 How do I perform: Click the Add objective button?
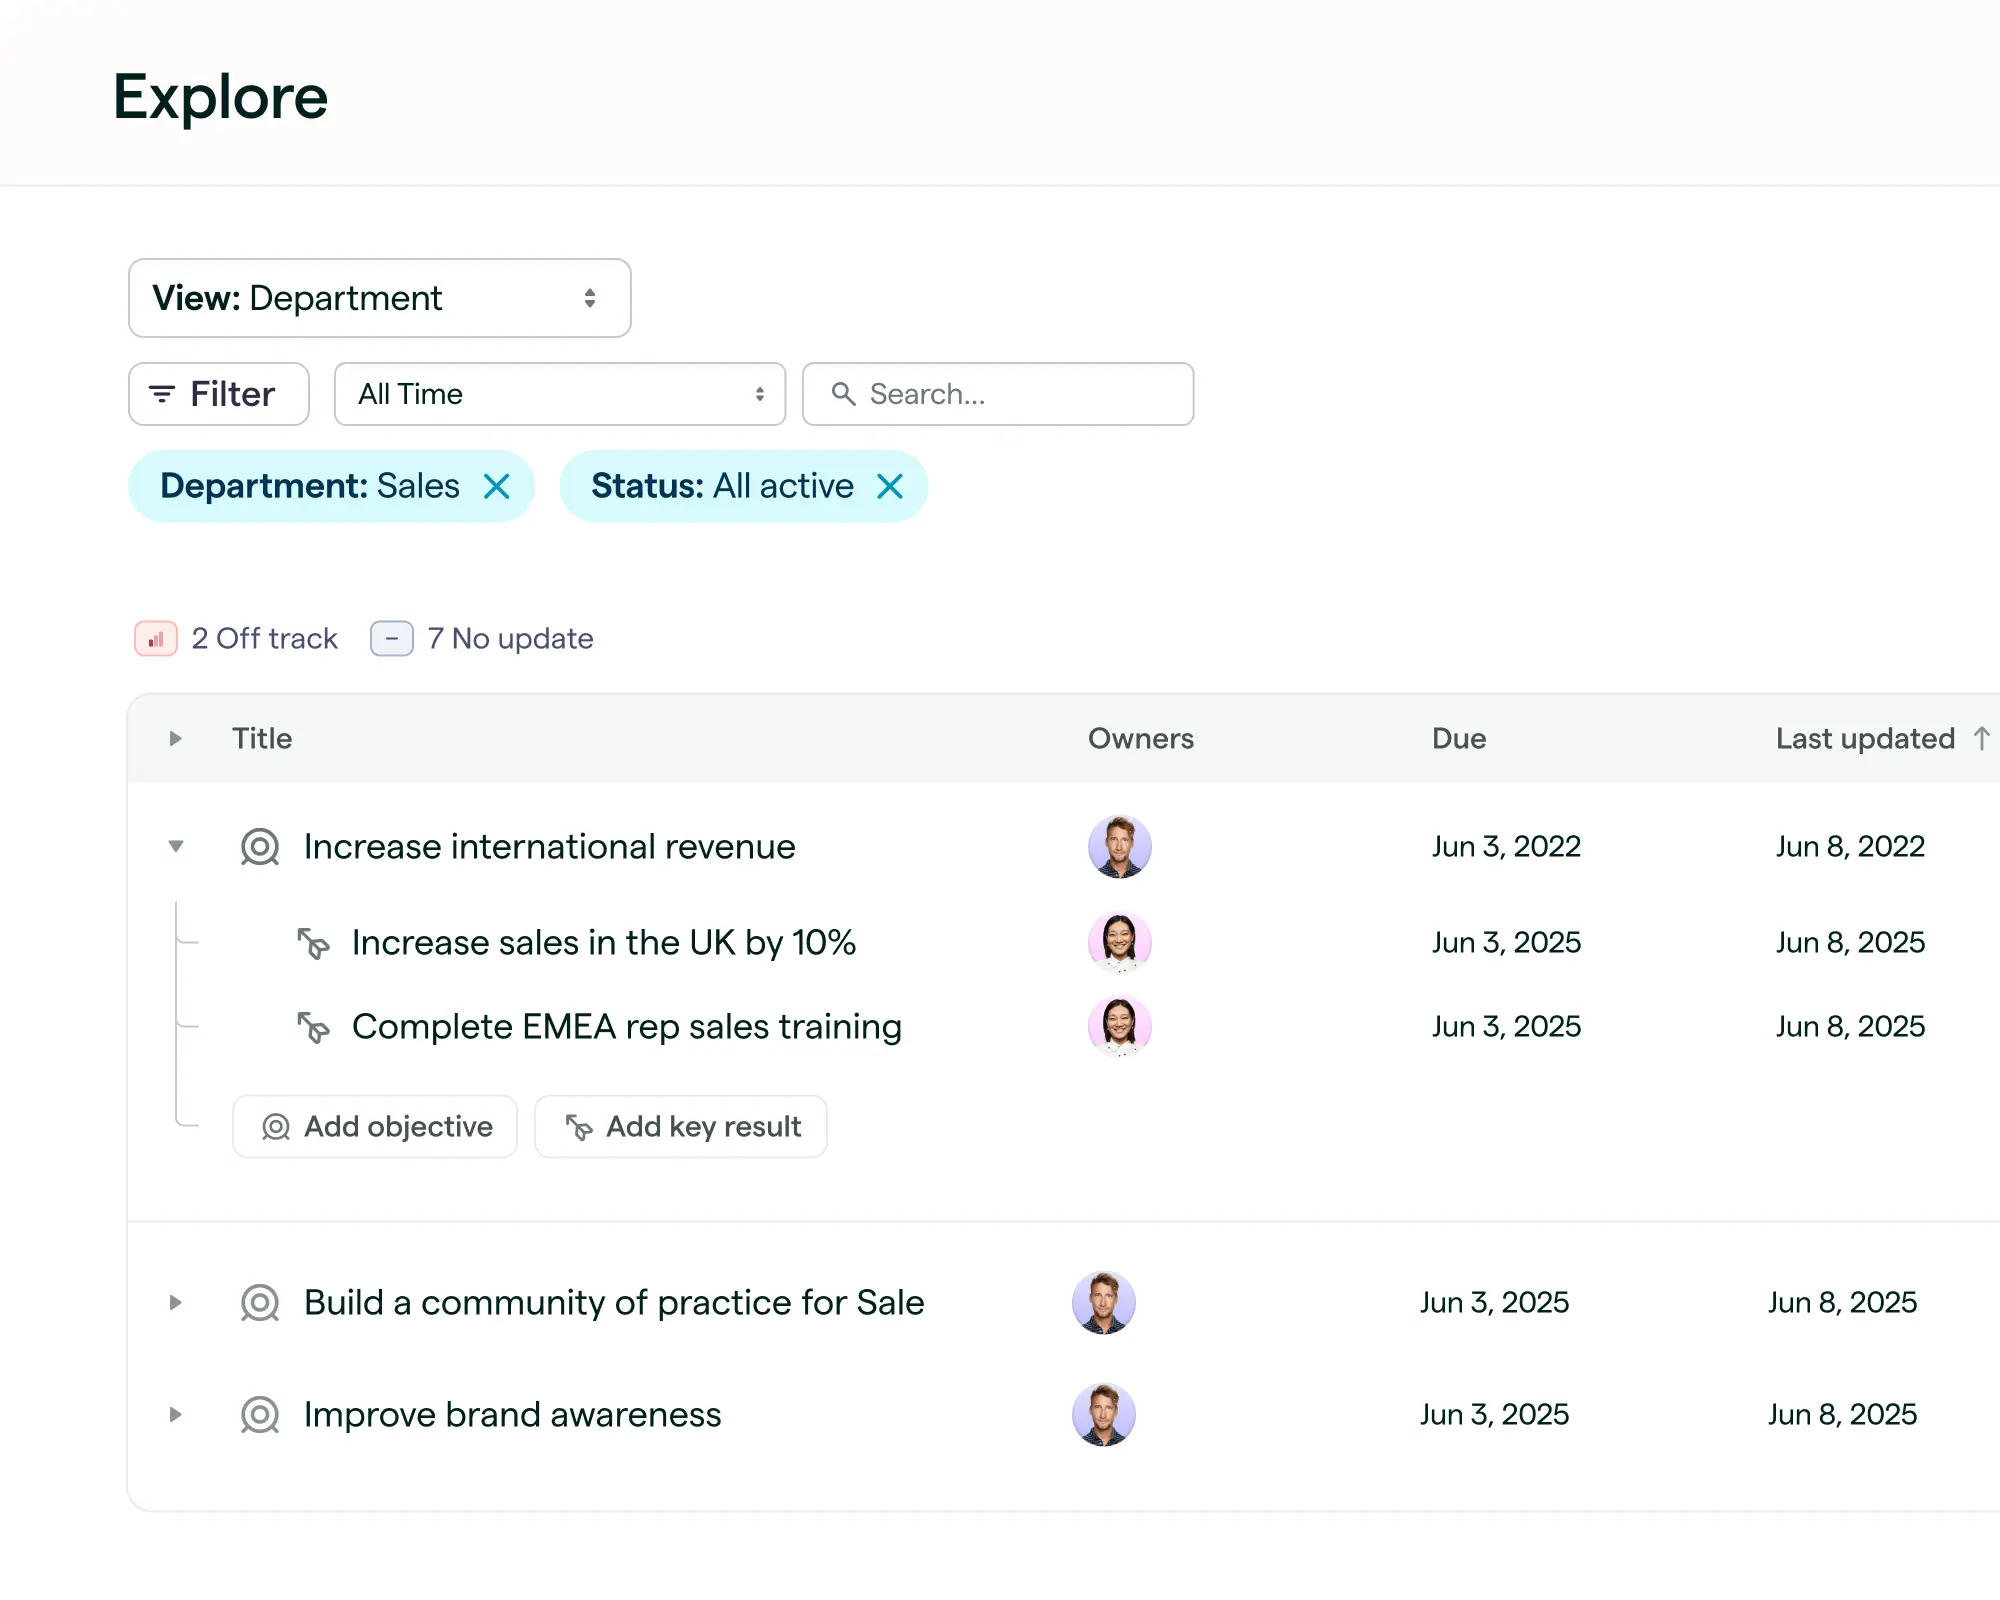pyautogui.click(x=374, y=1126)
